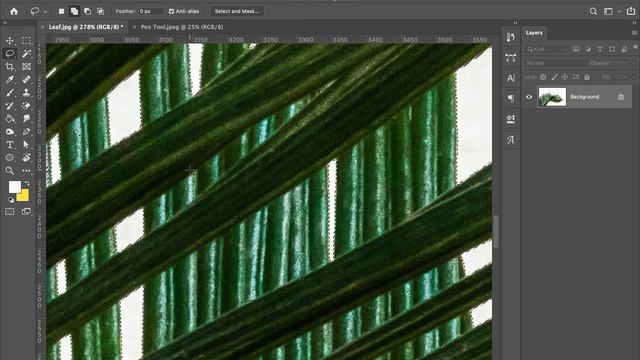The image size is (640, 360).
Task: Select the Smudge tool
Action: pyautogui.click(x=26, y=119)
